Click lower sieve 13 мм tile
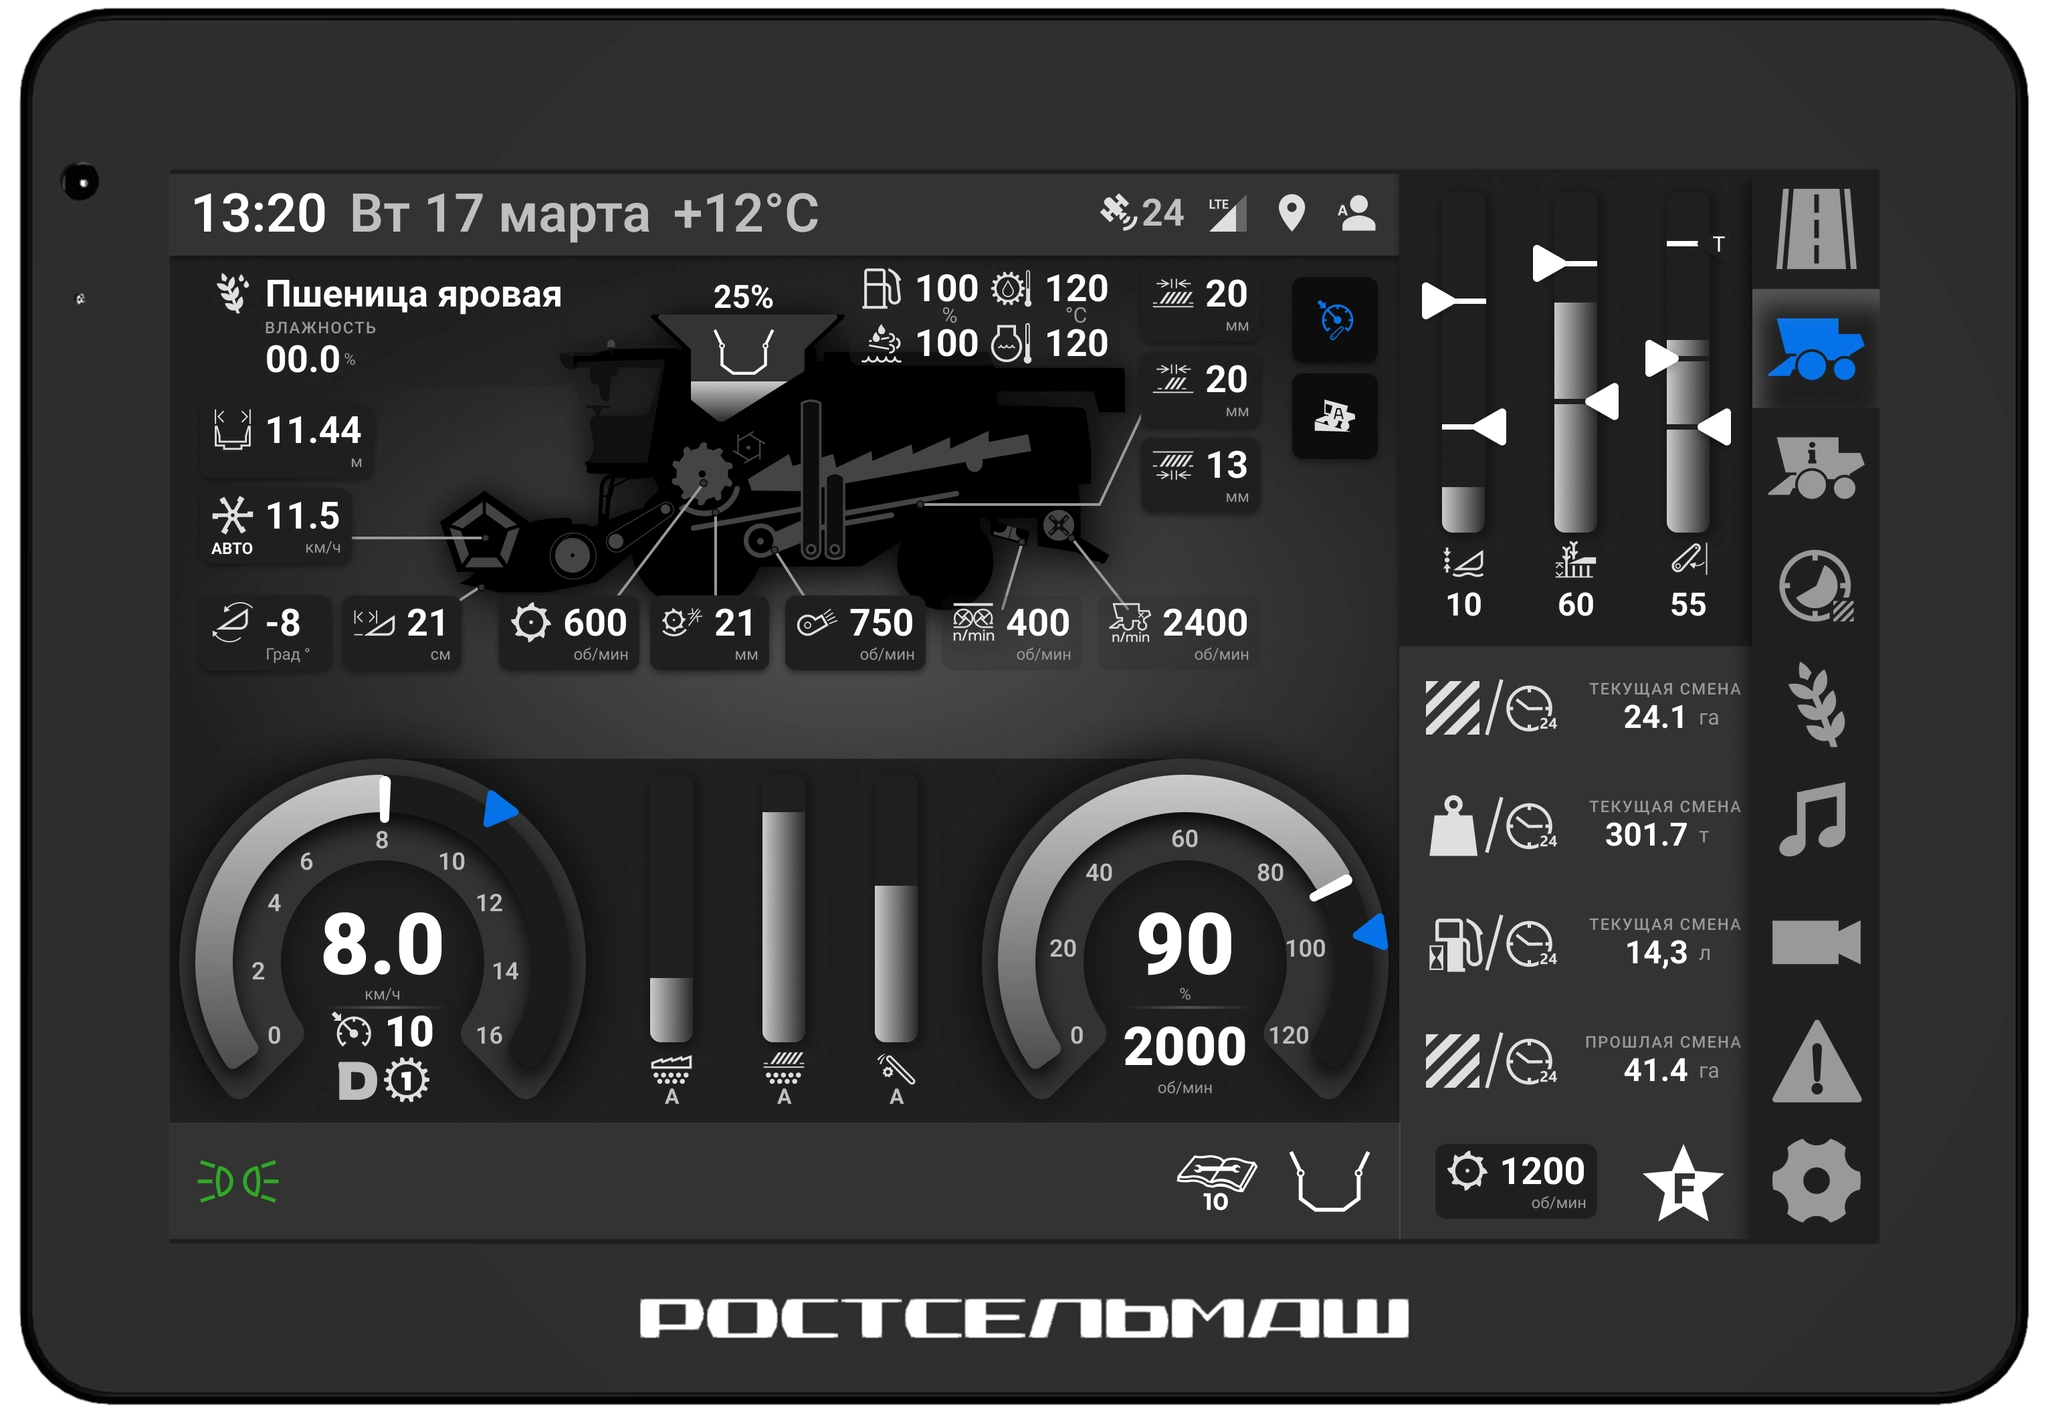The width and height of the screenshot is (2048, 1413). tap(1200, 475)
